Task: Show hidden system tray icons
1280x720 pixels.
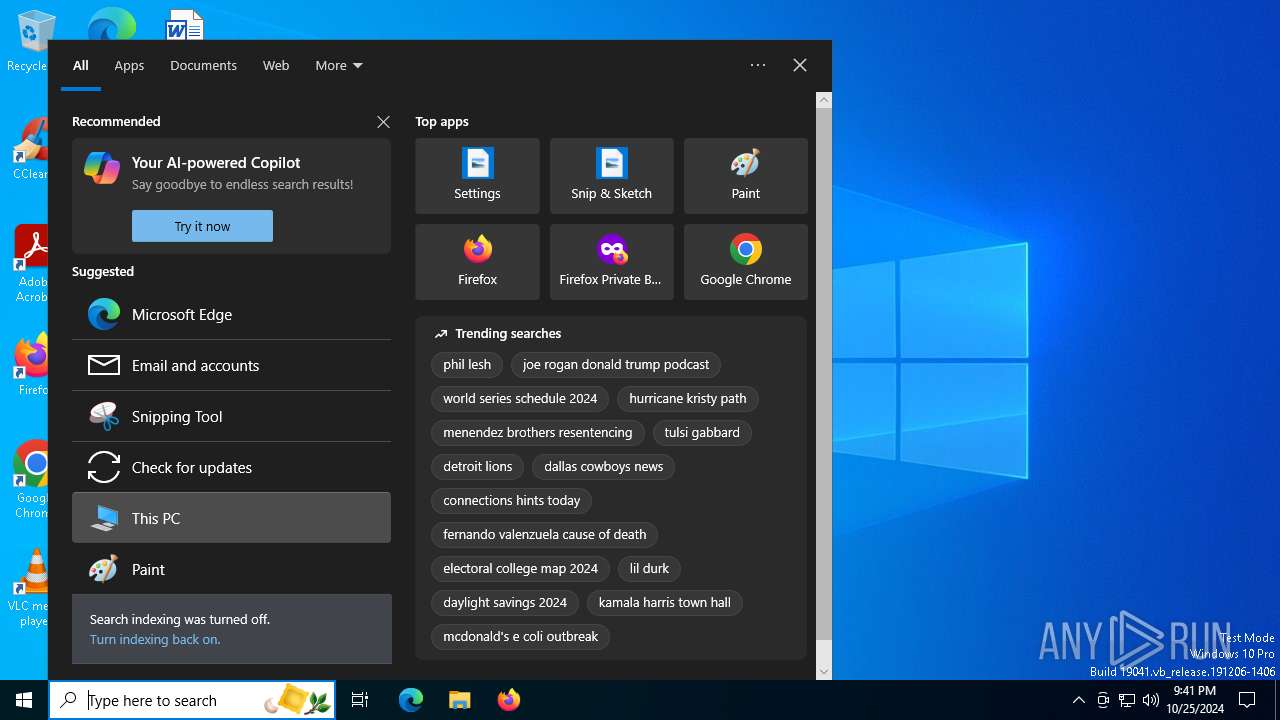Action: click(1078, 700)
